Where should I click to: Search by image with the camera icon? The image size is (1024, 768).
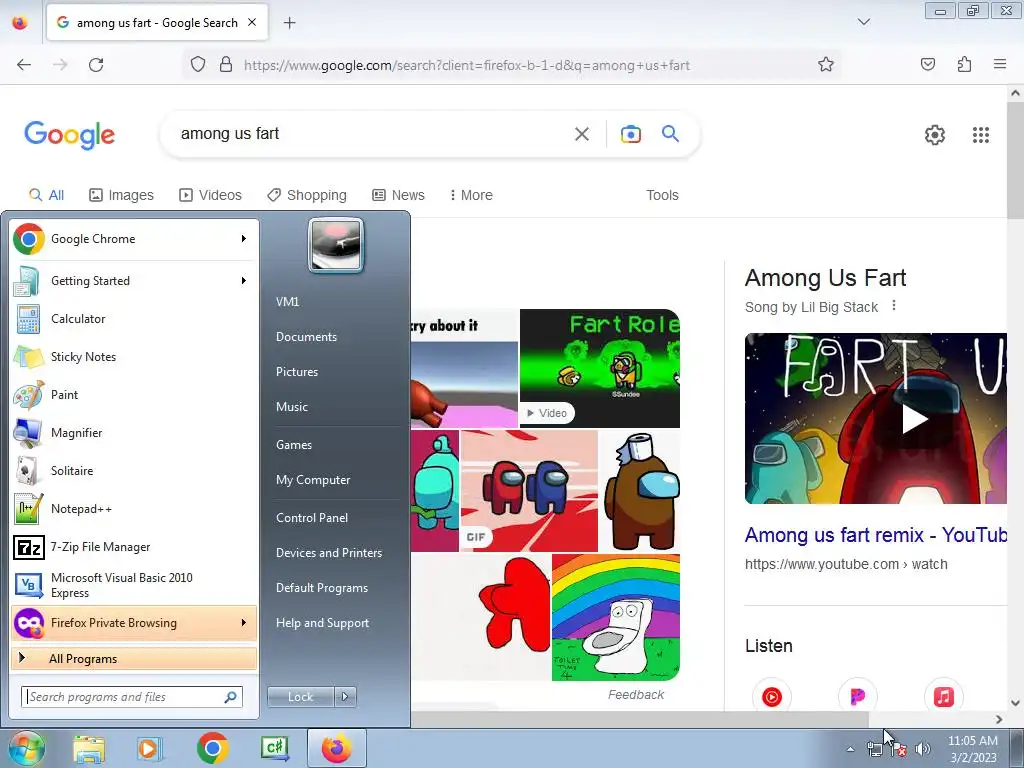point(630,134)
